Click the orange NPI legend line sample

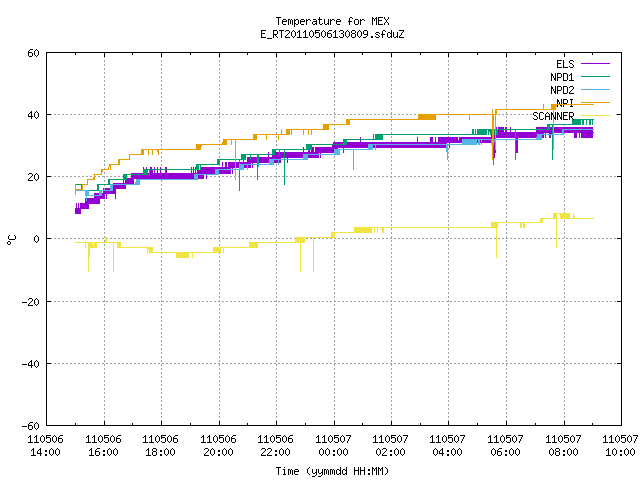point(595,102)
